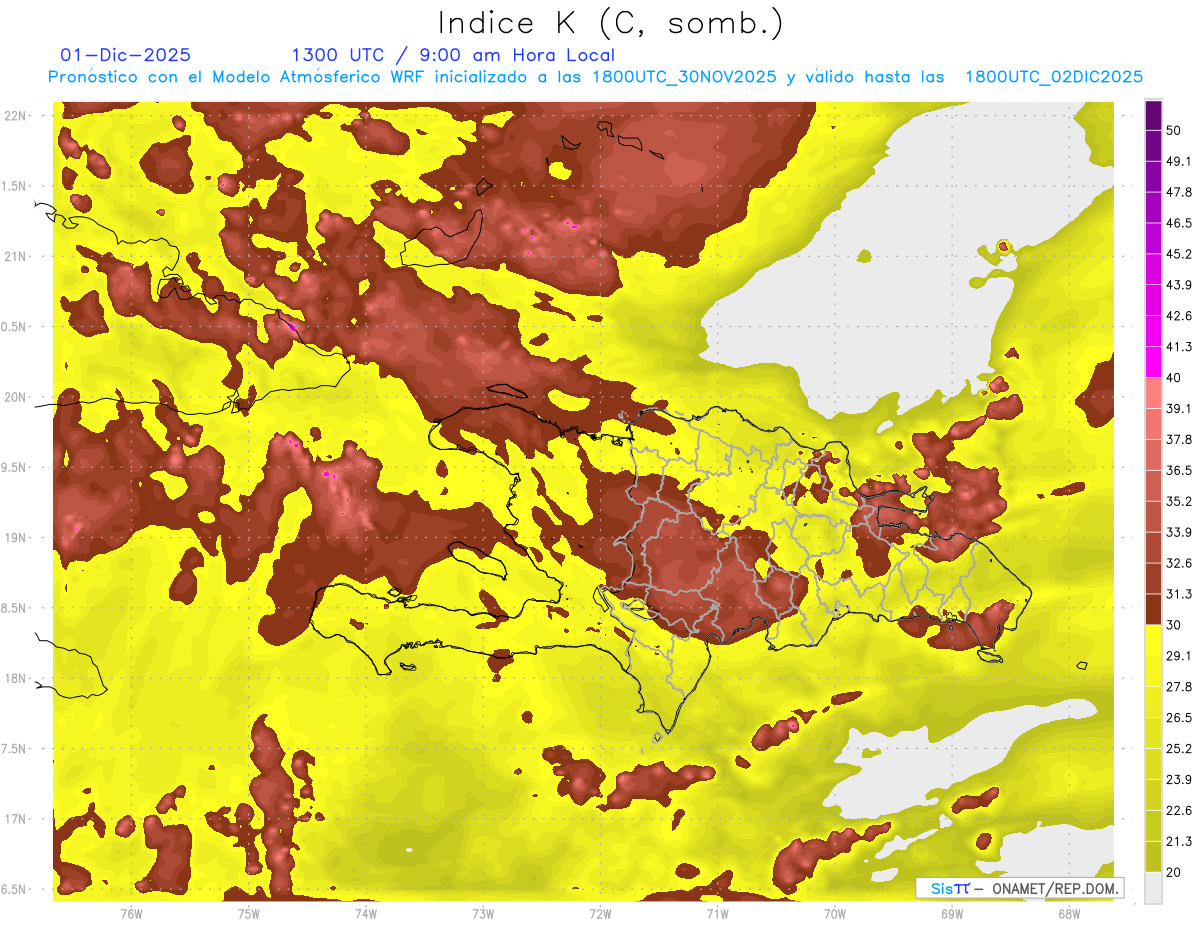
Task: Select the "18N" latitude axis label
Action: (x=17, y=678)
